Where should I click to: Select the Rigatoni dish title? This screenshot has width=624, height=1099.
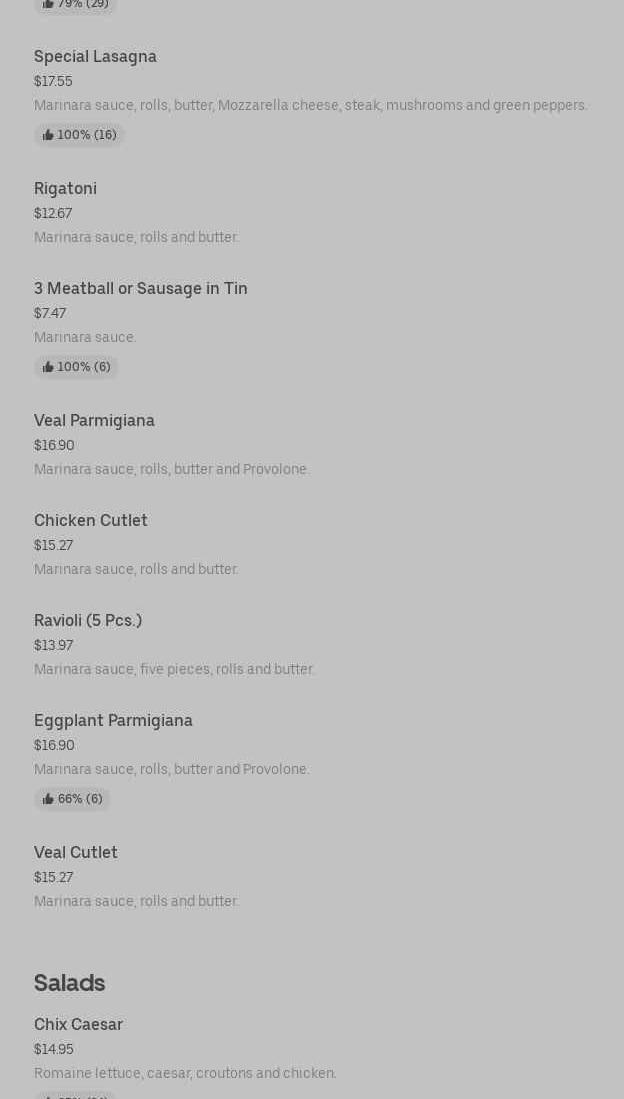(65, 188)
